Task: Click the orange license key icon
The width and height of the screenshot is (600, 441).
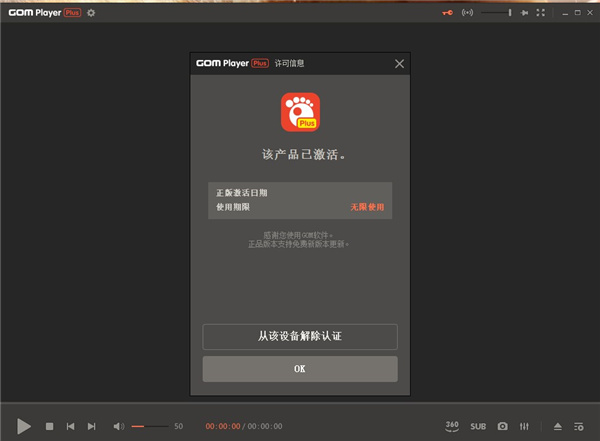Action: pos(448,13)
